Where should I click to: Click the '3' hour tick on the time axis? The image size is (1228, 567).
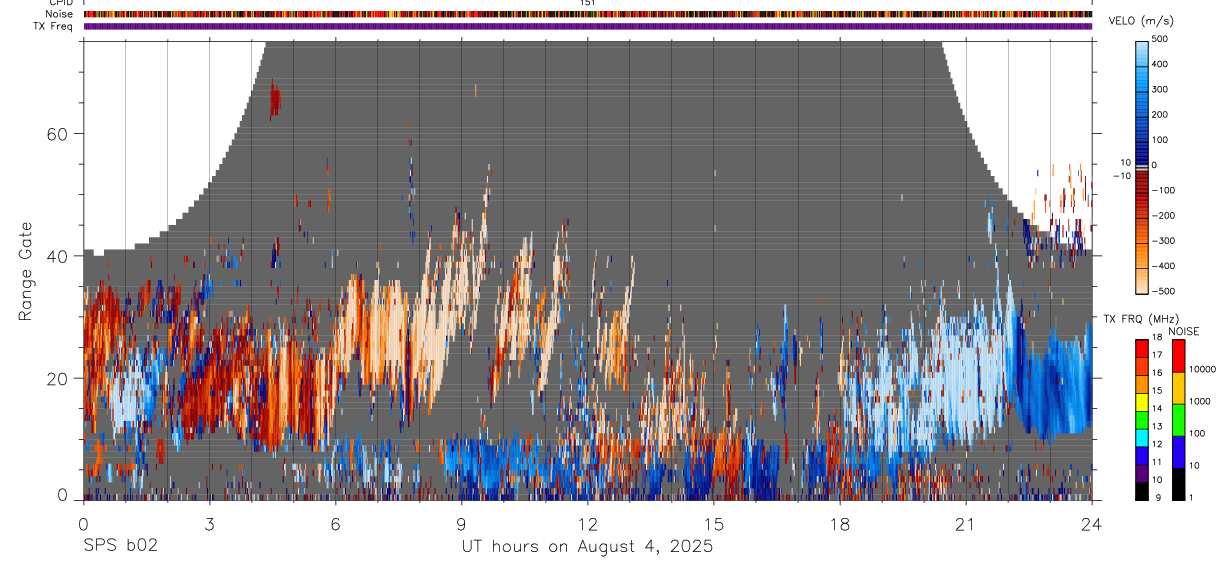[209, 523]
